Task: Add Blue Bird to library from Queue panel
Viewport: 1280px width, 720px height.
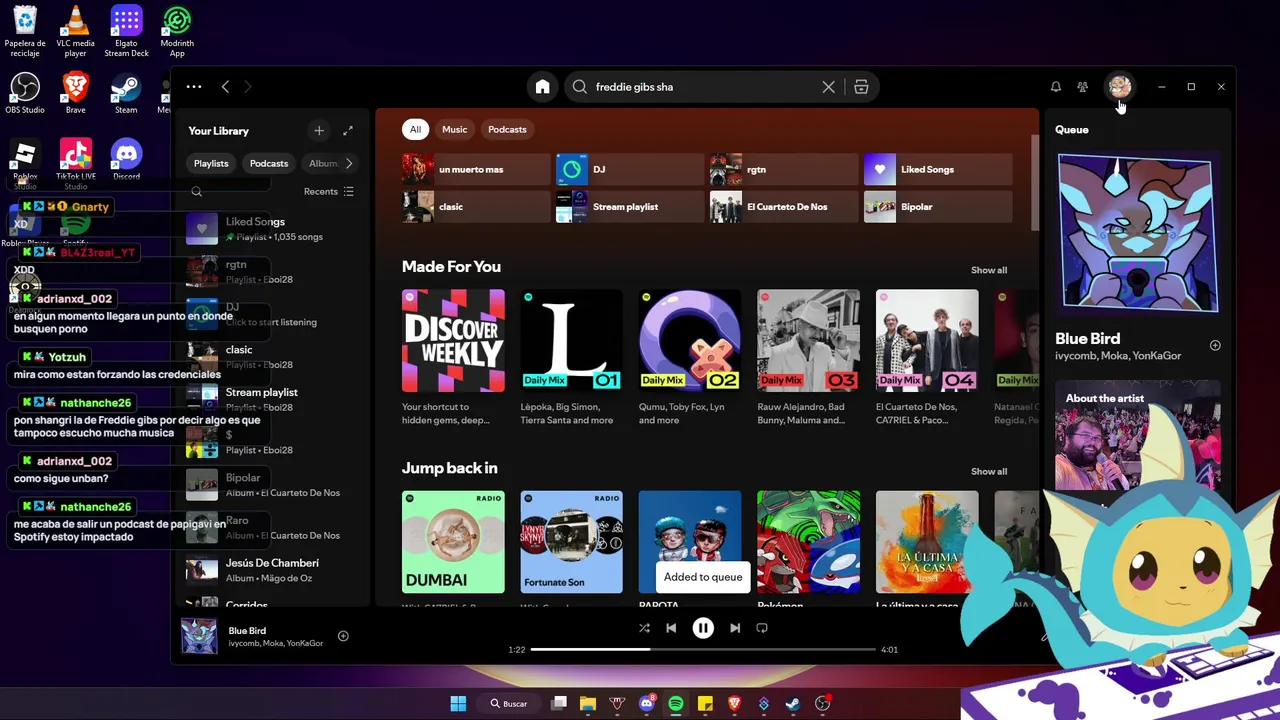Action: pos(1215,345)
